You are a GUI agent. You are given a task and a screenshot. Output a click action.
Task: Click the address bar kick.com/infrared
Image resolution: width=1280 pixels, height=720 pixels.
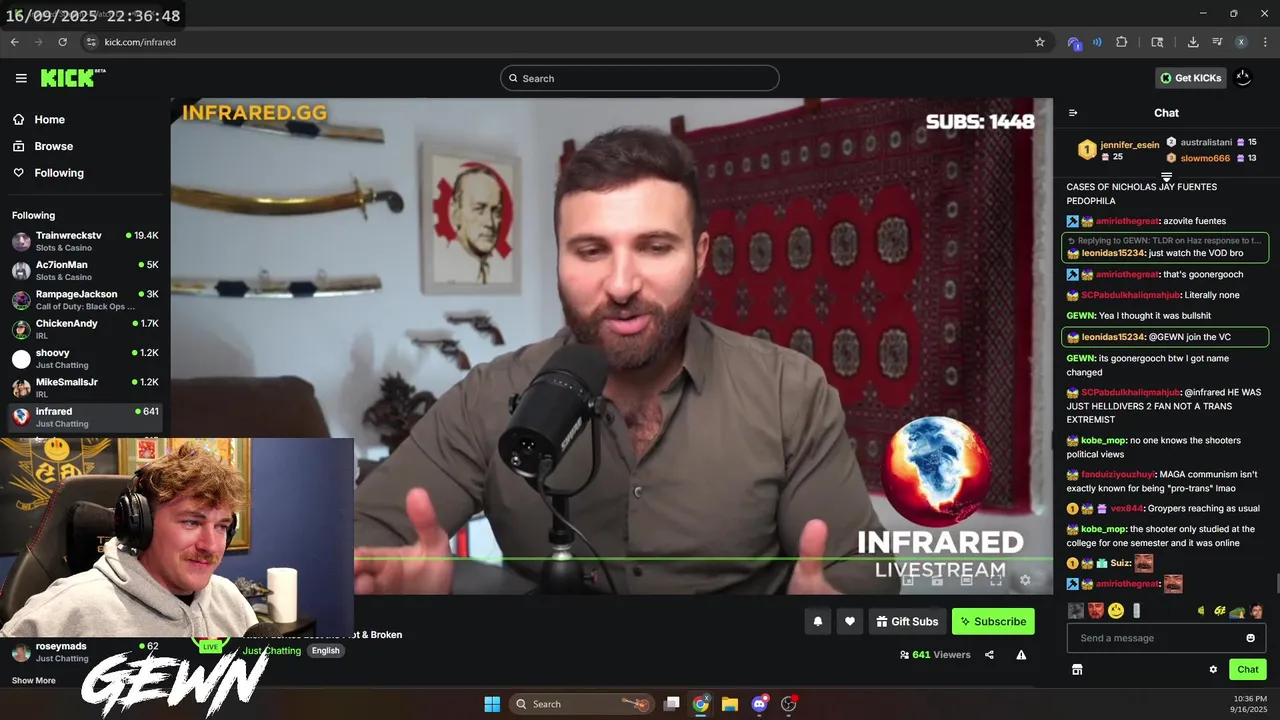tap(140, 42)
